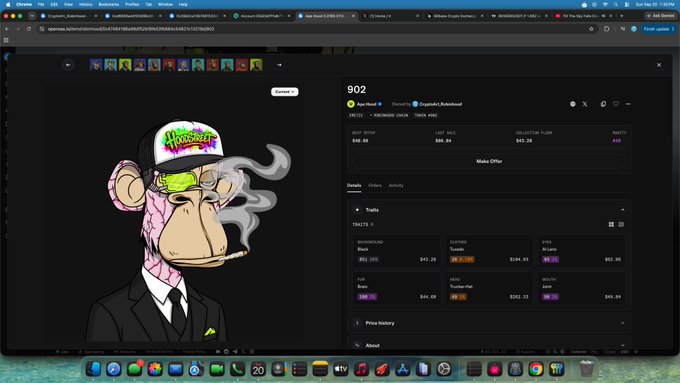The width and height of the screenshot is (680, 383).
Task: Copy the item link icon
Action: [603, 104]
